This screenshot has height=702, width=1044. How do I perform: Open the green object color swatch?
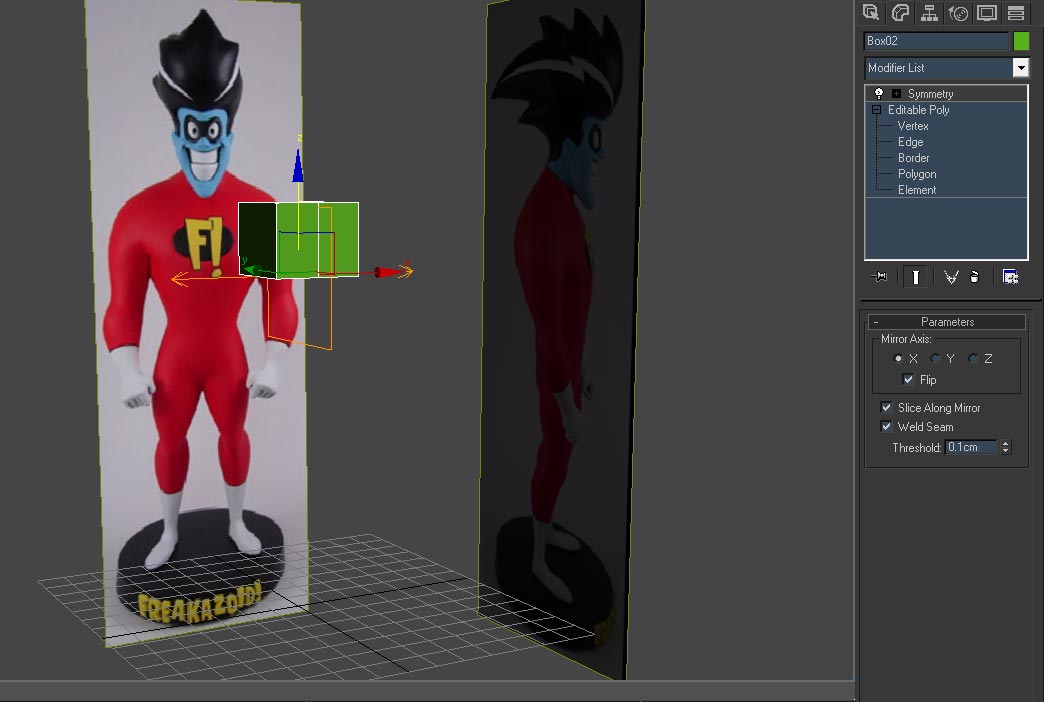coord(1021,41)
